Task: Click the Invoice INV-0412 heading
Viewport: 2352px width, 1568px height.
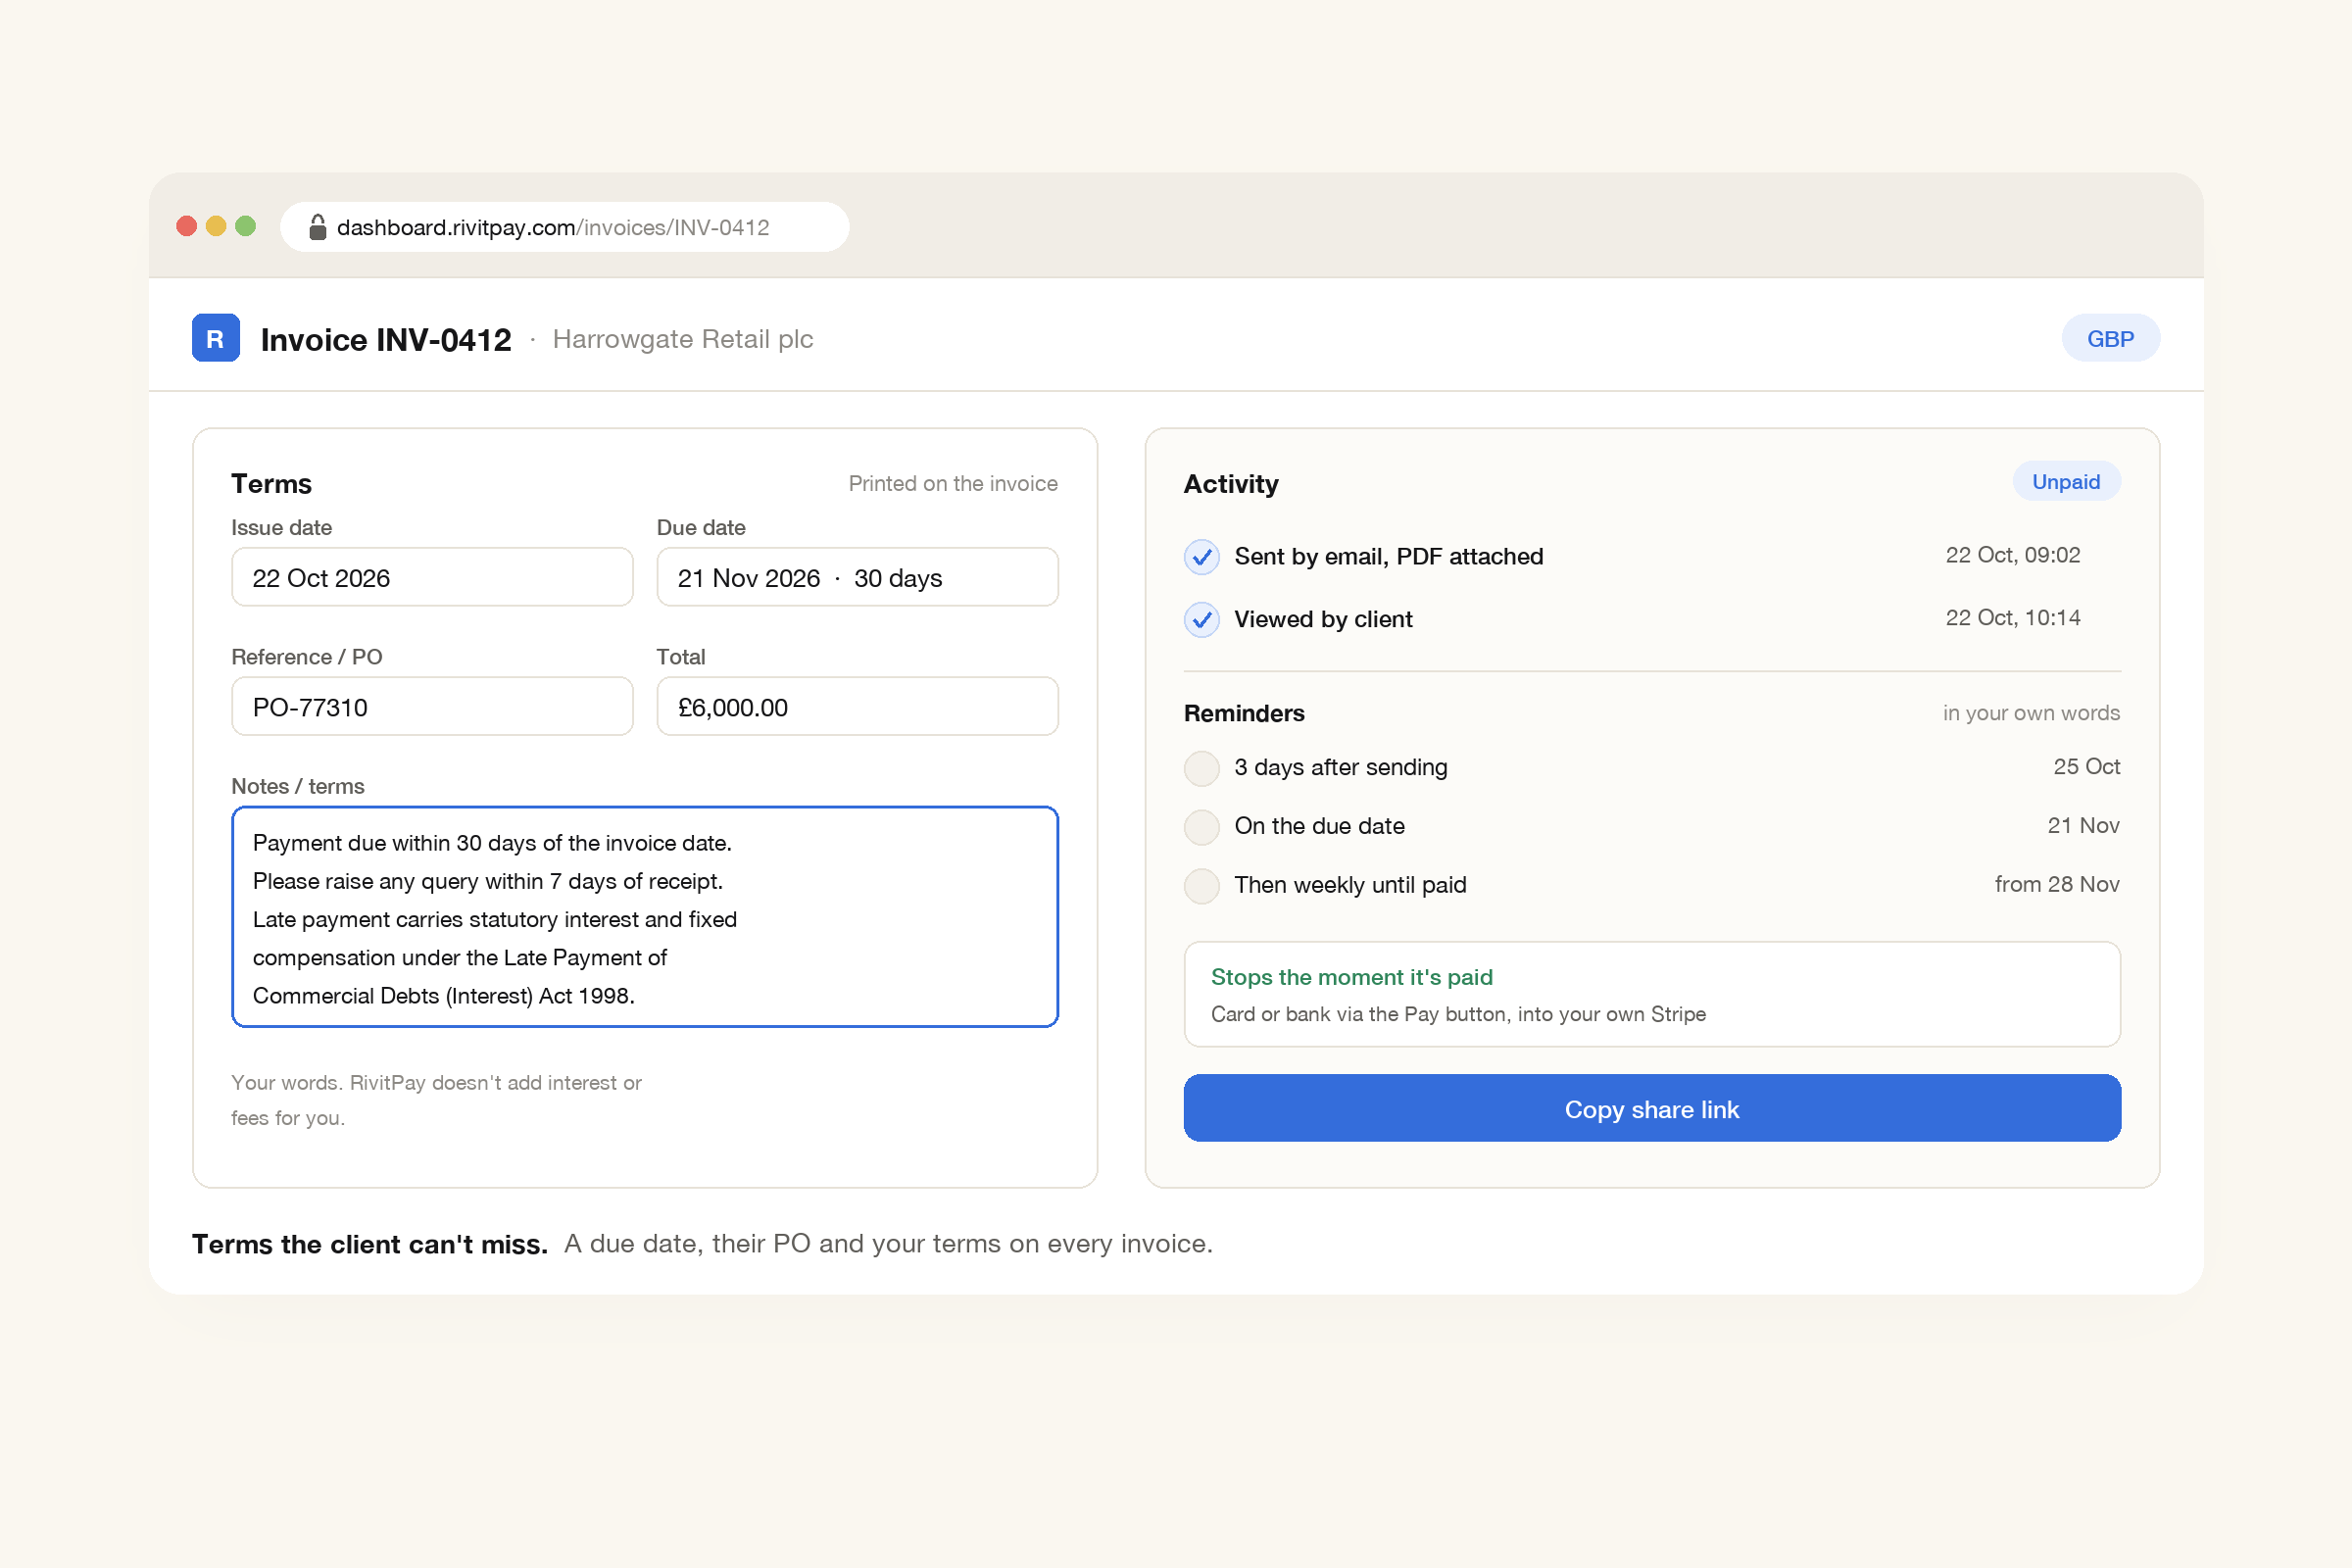Action: [386, 339]
